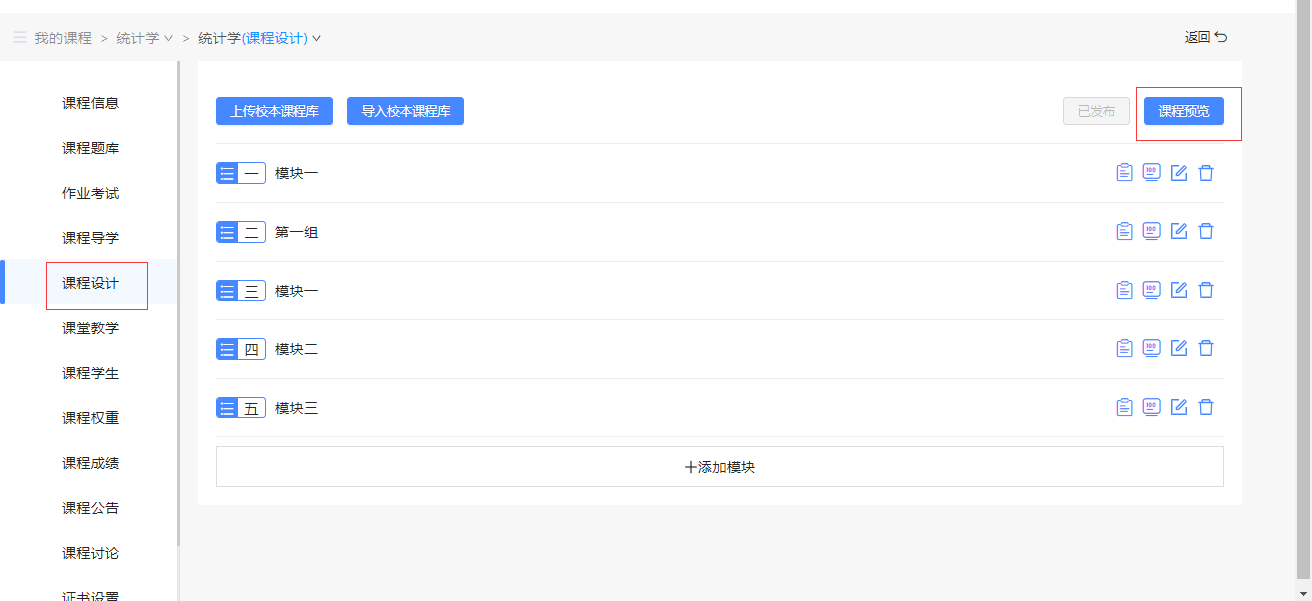The width and height of the screenshot is (1312, 601).
Task: Click the greyed 已发布 button
Action: click(1096, 111)
